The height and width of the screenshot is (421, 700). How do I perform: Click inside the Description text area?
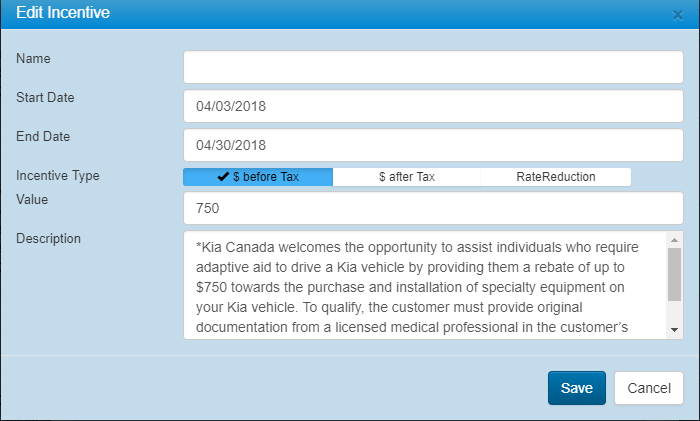coord(425,285)
